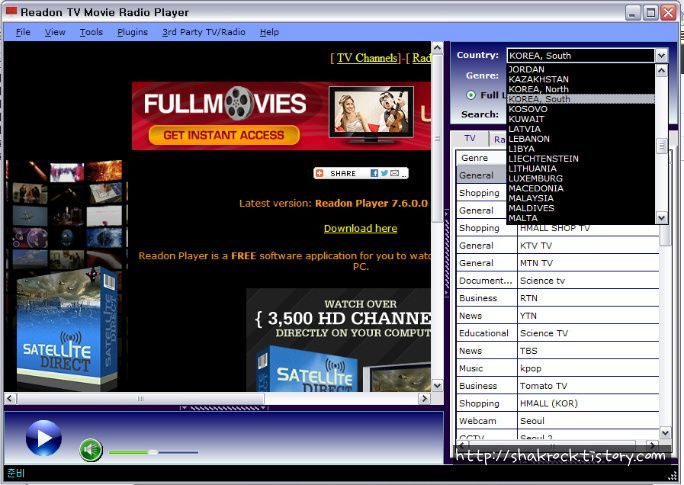Click channel list scroll-down arrow
Screen dimensions: 684x485
665,433
